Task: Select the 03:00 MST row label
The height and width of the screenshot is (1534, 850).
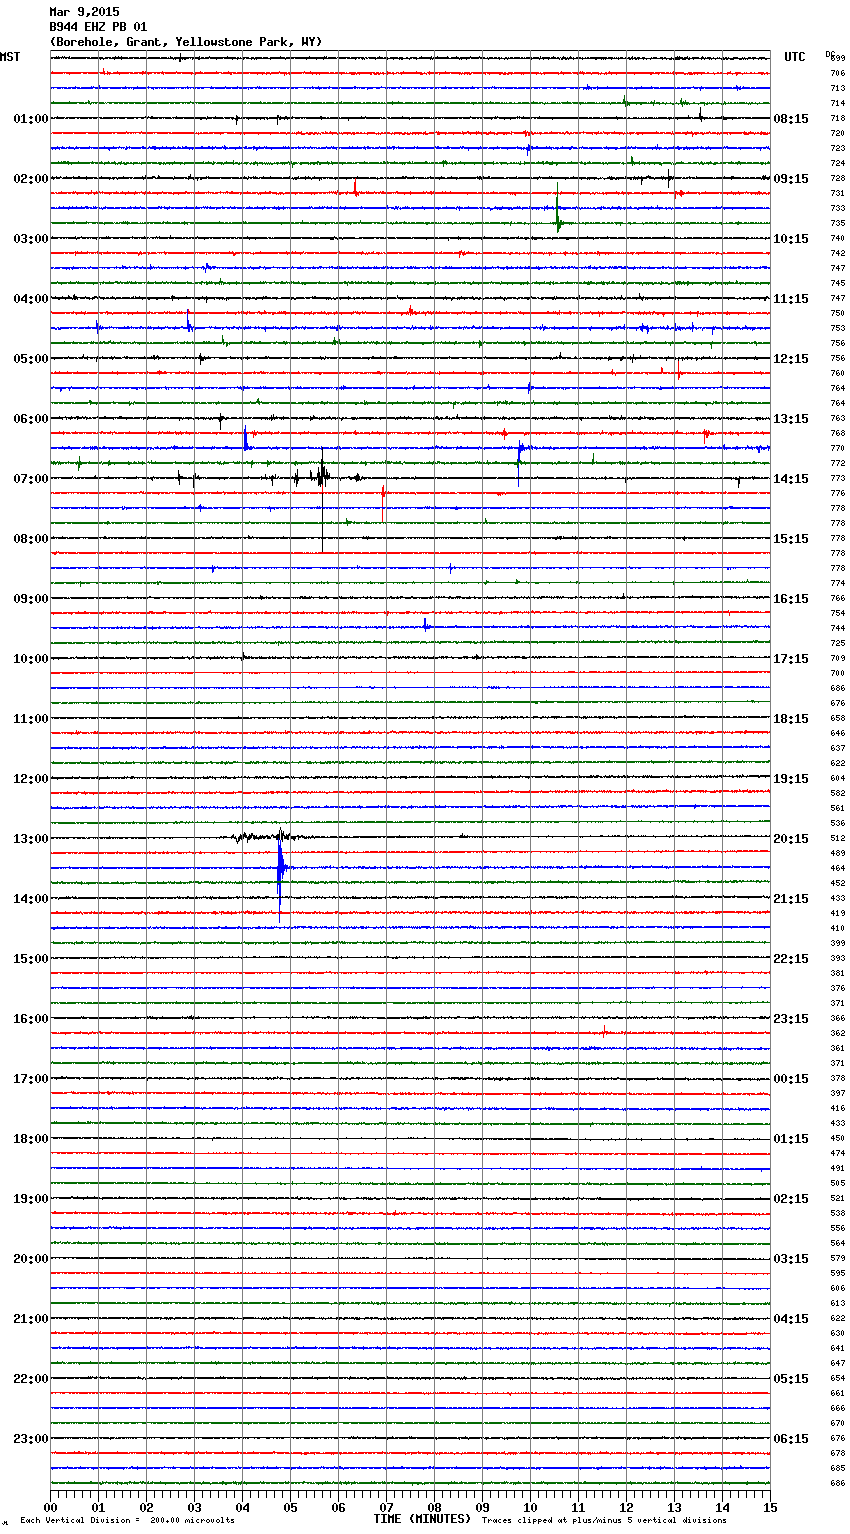Action: (x=31, y=239)
